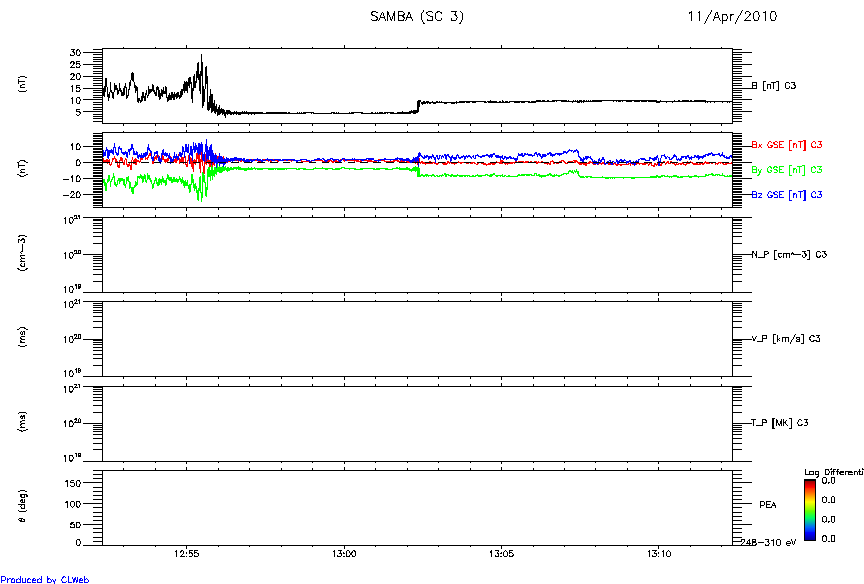864x584 pixels.
Task: Click the SAMBA (SC 3) plot title
Action: pyautogui.click(x=417, y=17)
